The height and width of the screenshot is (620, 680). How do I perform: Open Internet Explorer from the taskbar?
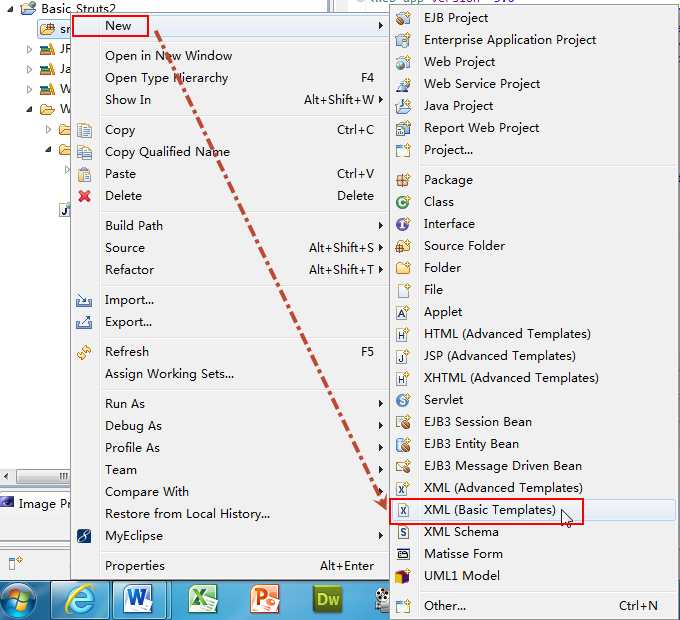pos(81,600)
